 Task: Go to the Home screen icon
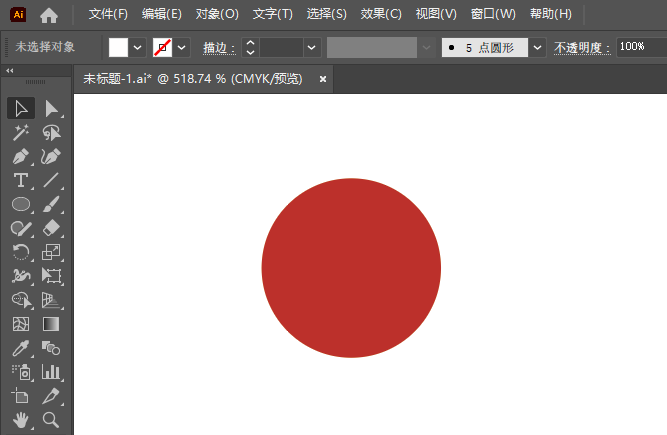tap(49, 15)
